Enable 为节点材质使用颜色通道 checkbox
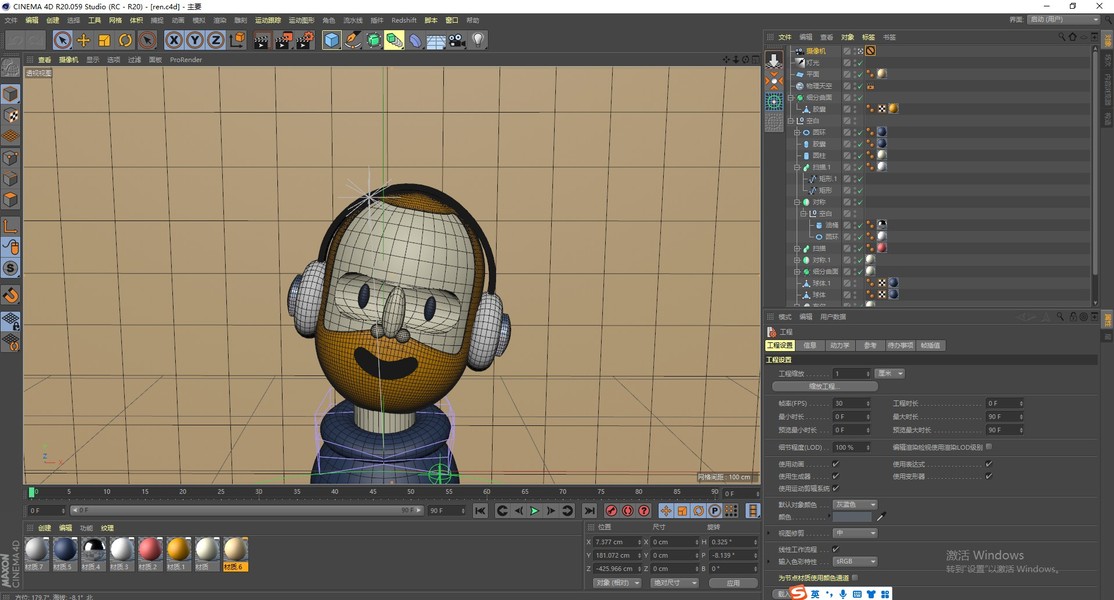 click(855, 578)
